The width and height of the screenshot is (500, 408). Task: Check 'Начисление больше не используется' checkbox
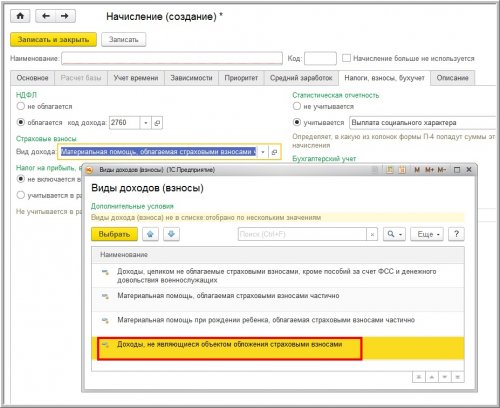click(346, 58)
